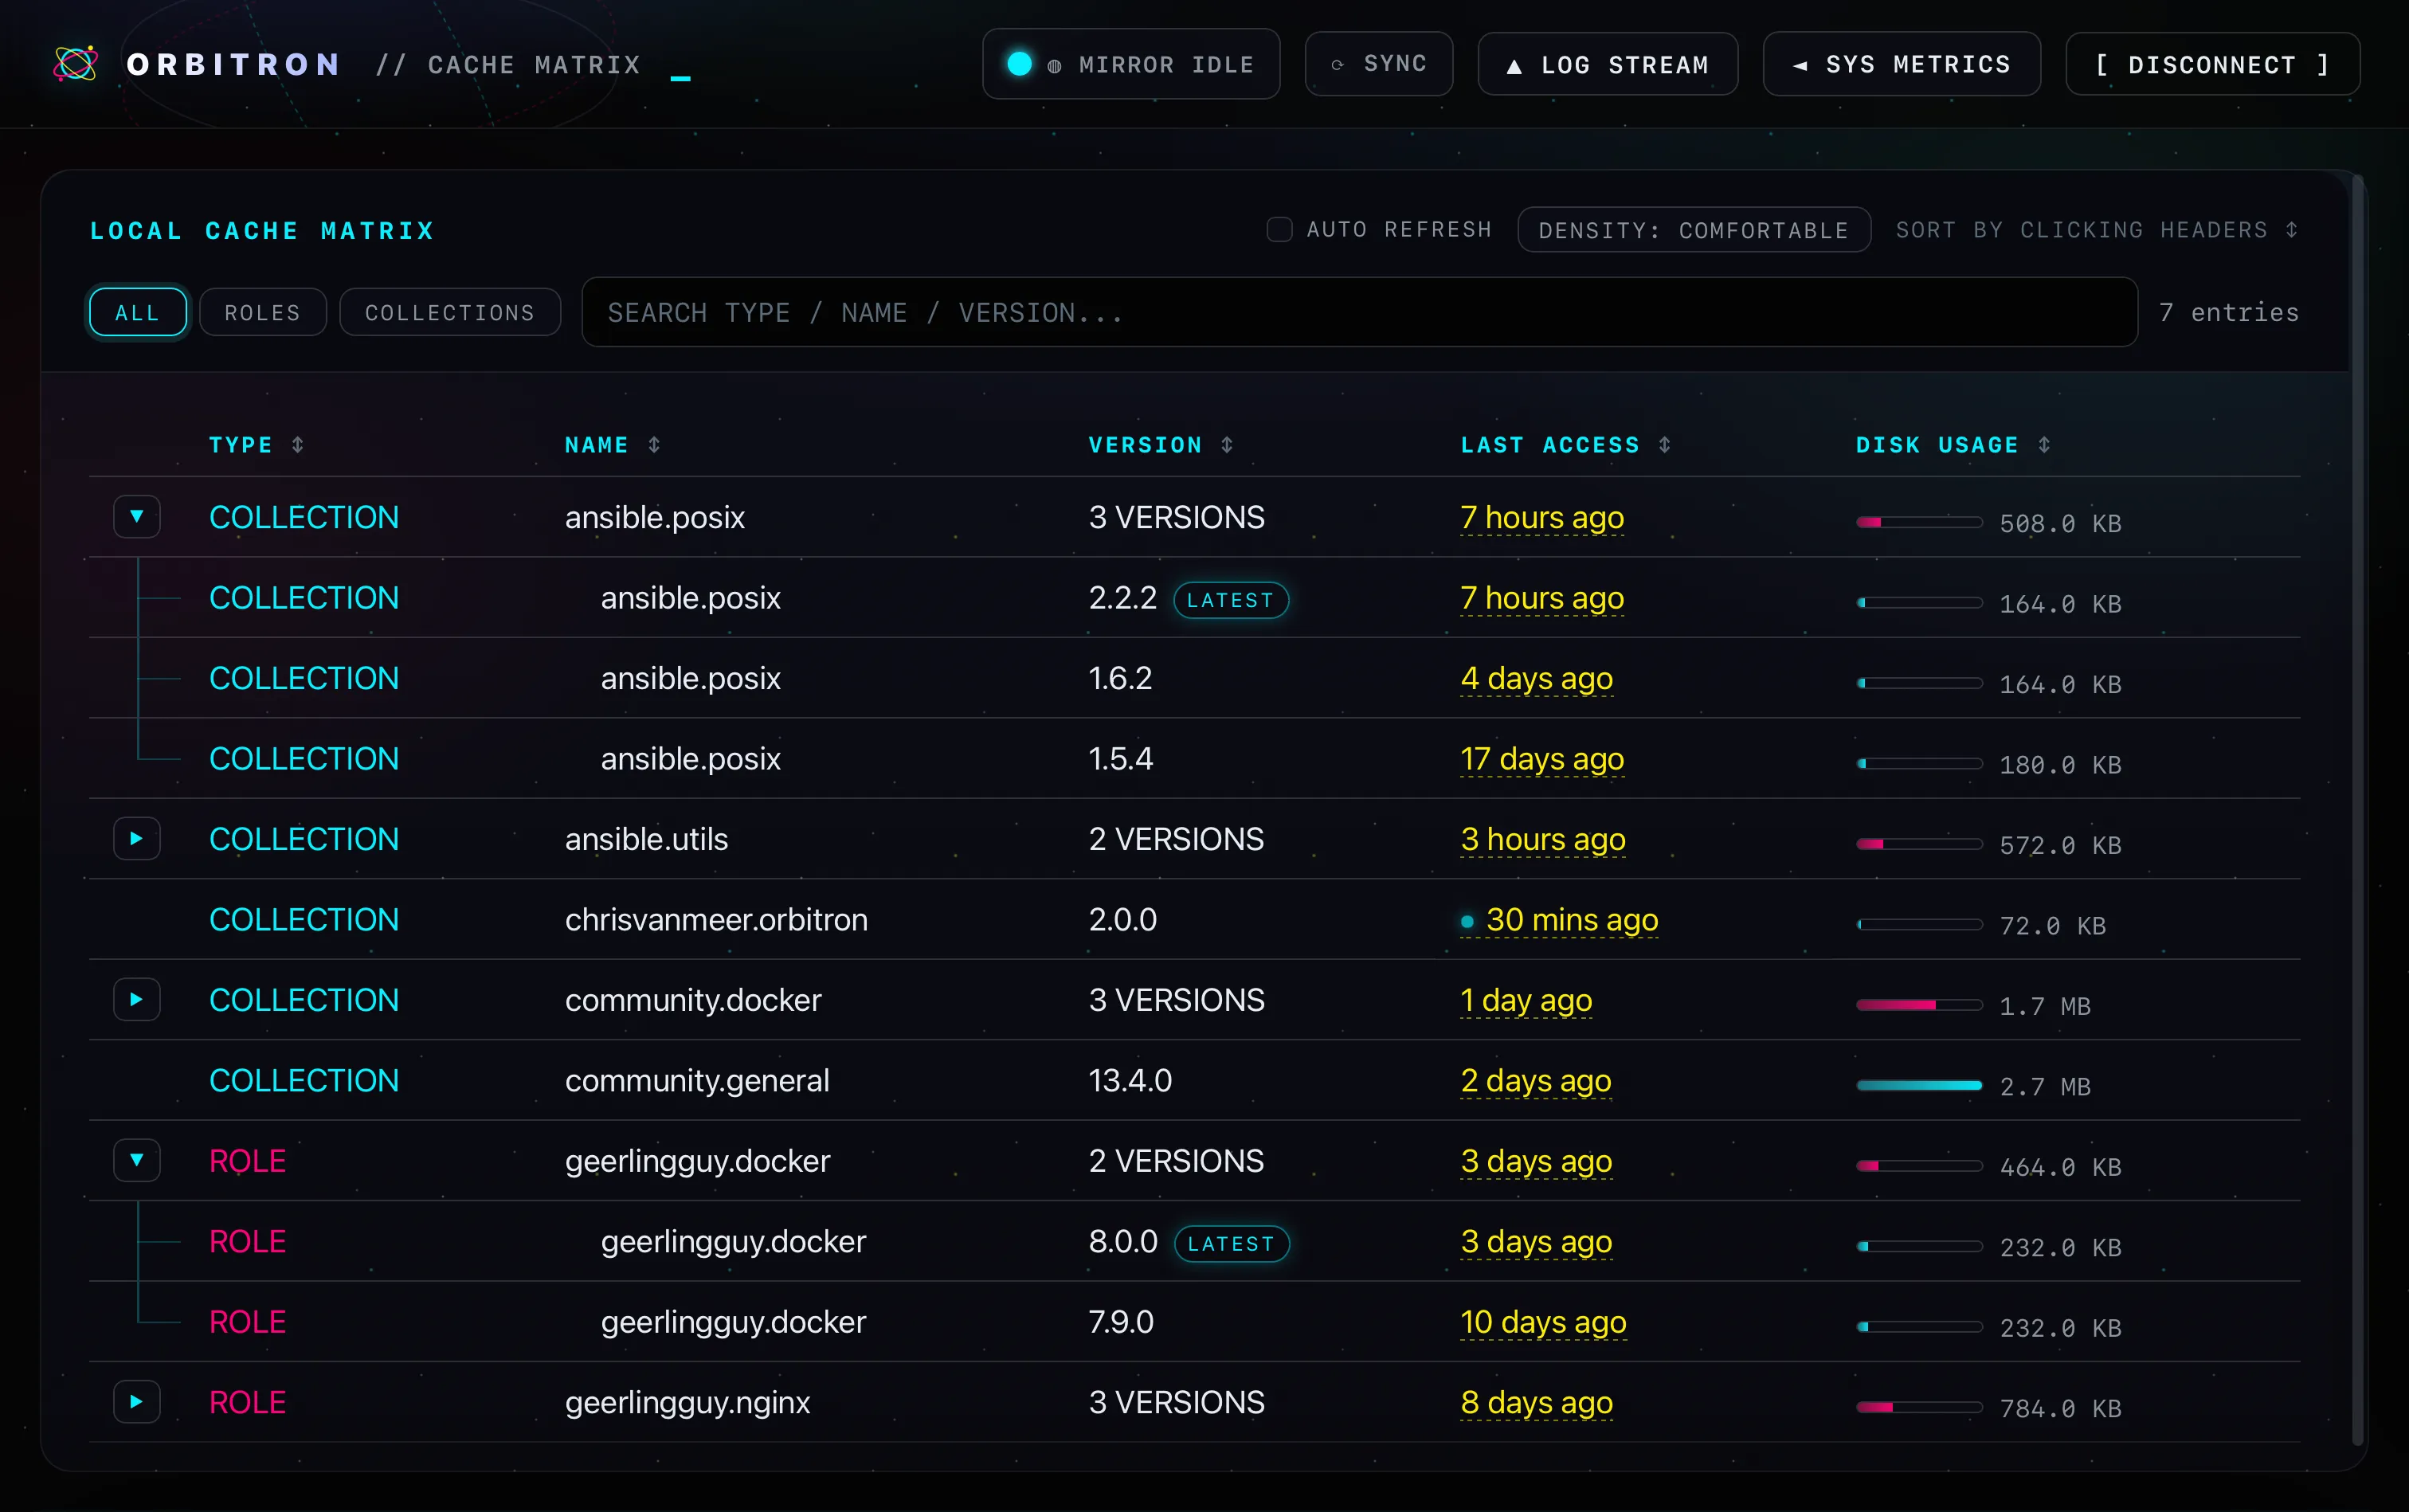This screenshot has width=2409, height=1512.
Task: Click the Log Stream triangle icon
Action: coord(1514,66)
